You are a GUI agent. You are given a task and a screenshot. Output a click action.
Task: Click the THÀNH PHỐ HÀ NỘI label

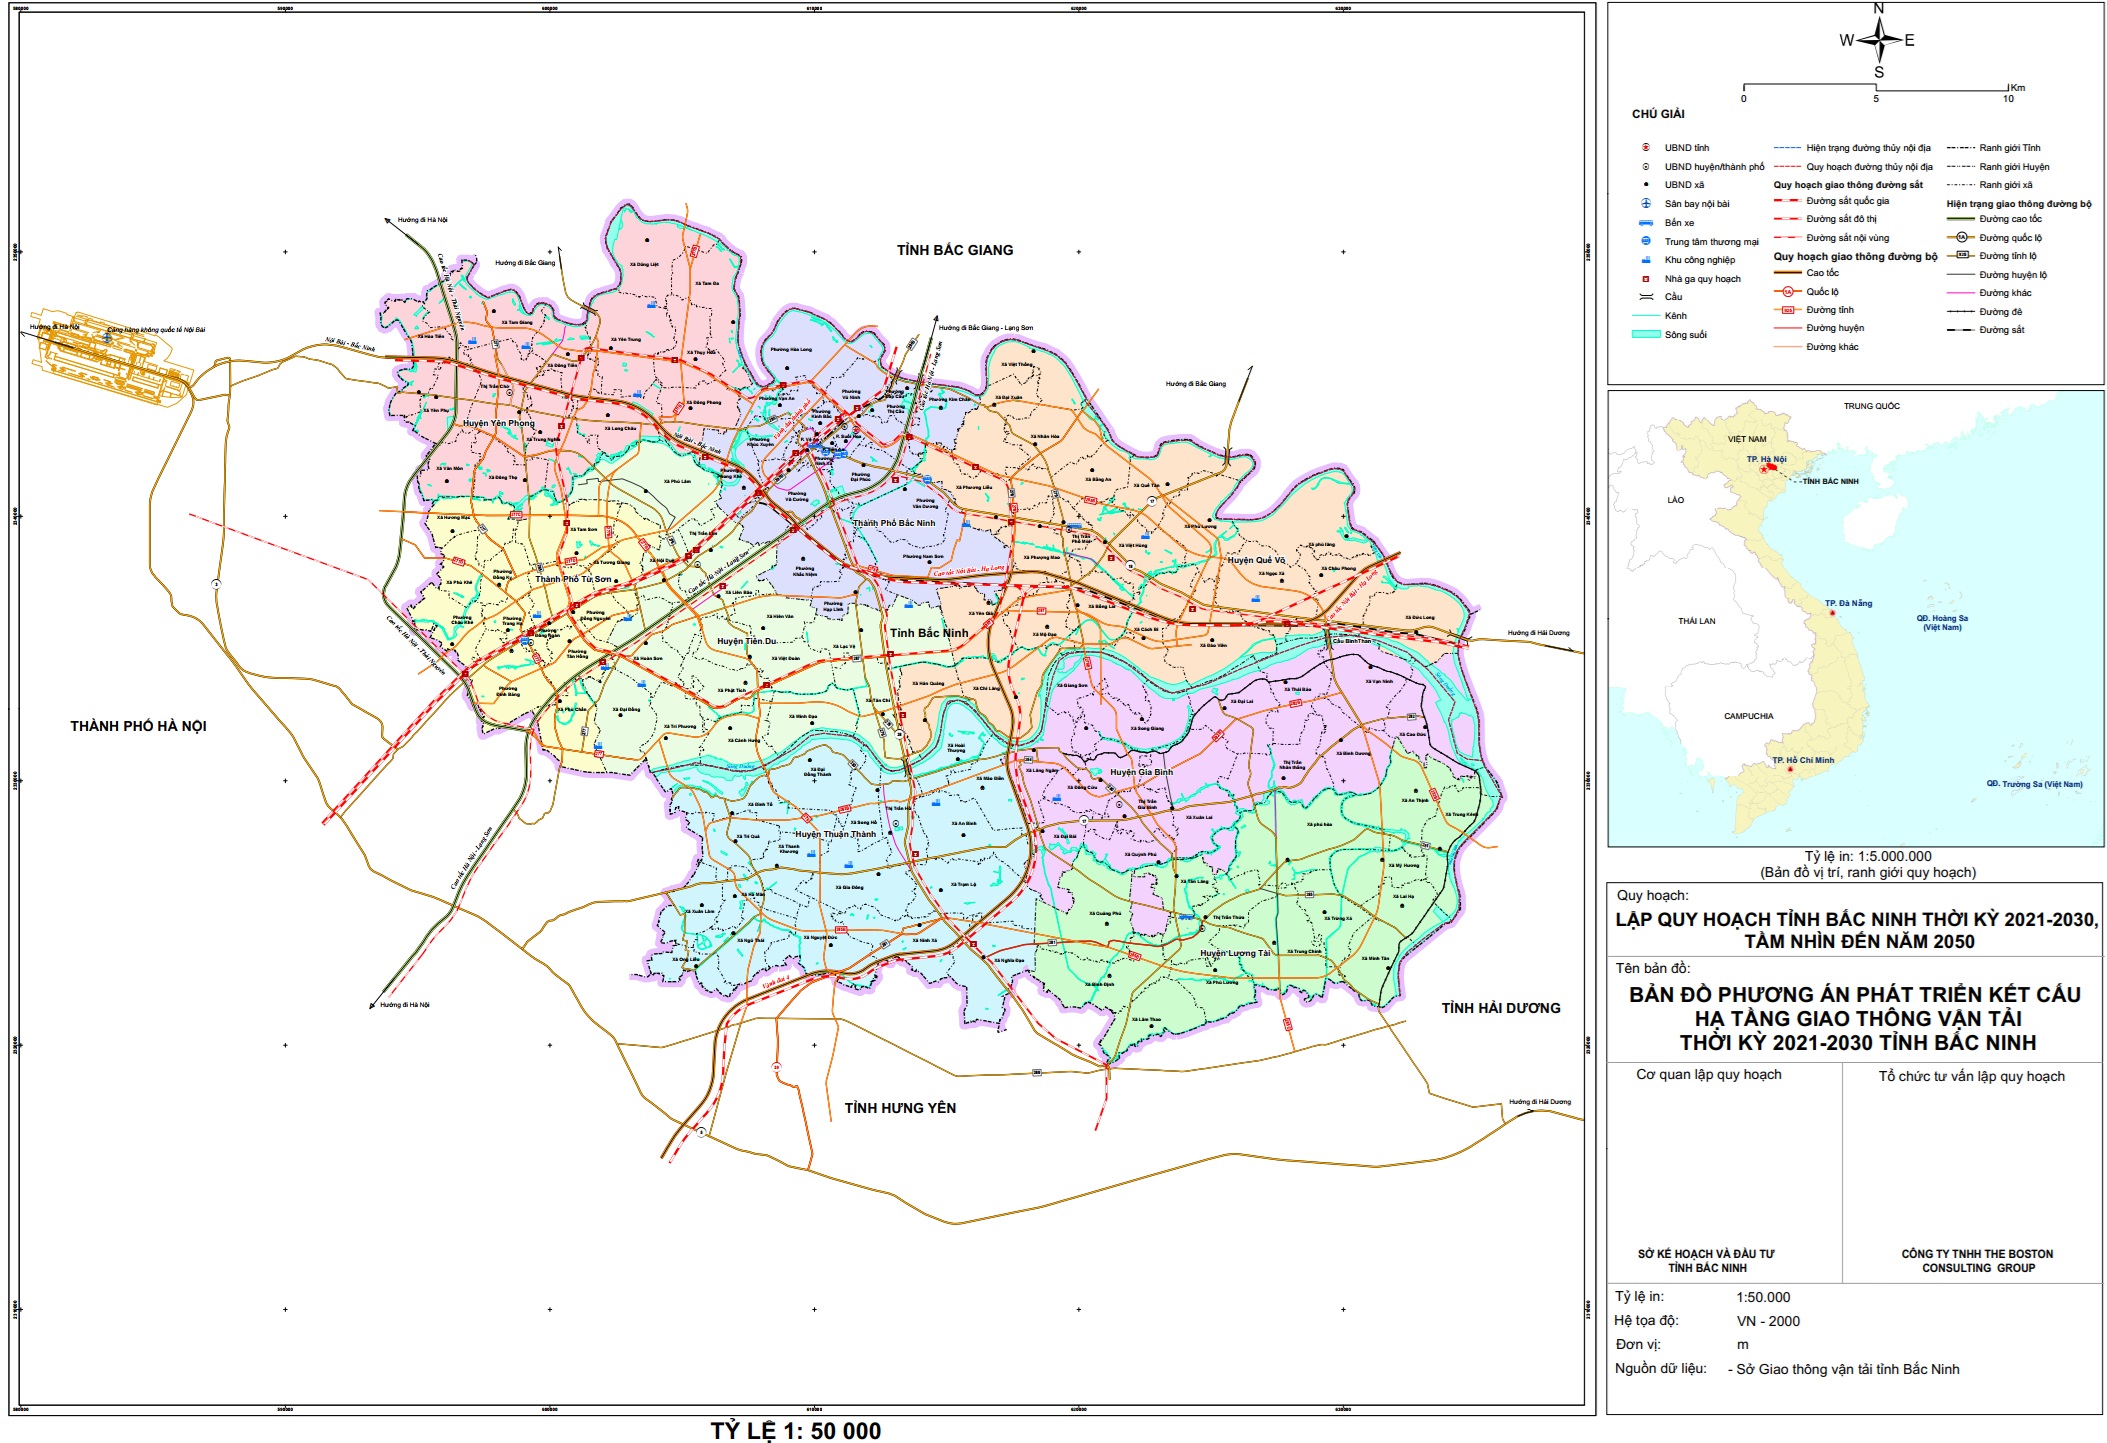pos(138,726)
